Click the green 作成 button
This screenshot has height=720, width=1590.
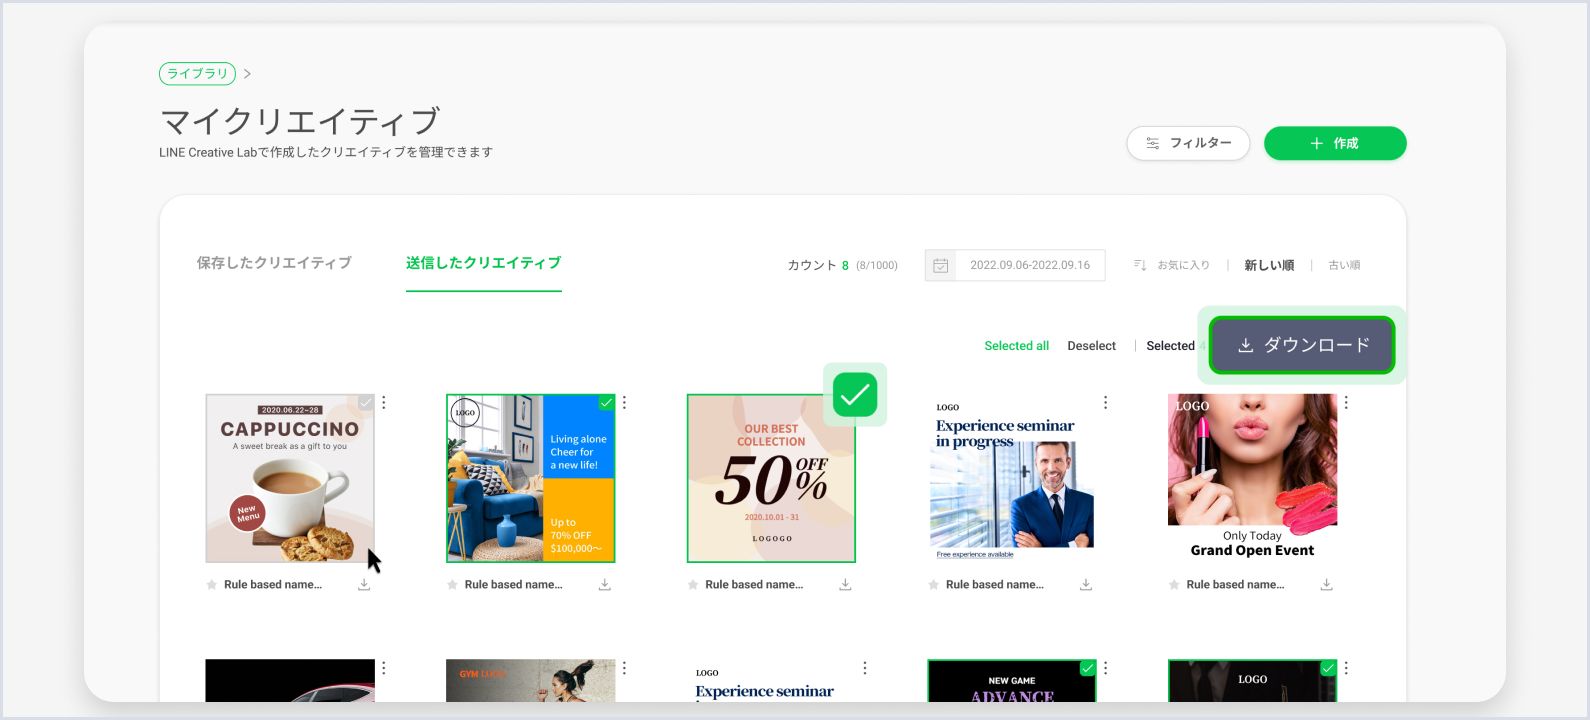(1335, 143)
